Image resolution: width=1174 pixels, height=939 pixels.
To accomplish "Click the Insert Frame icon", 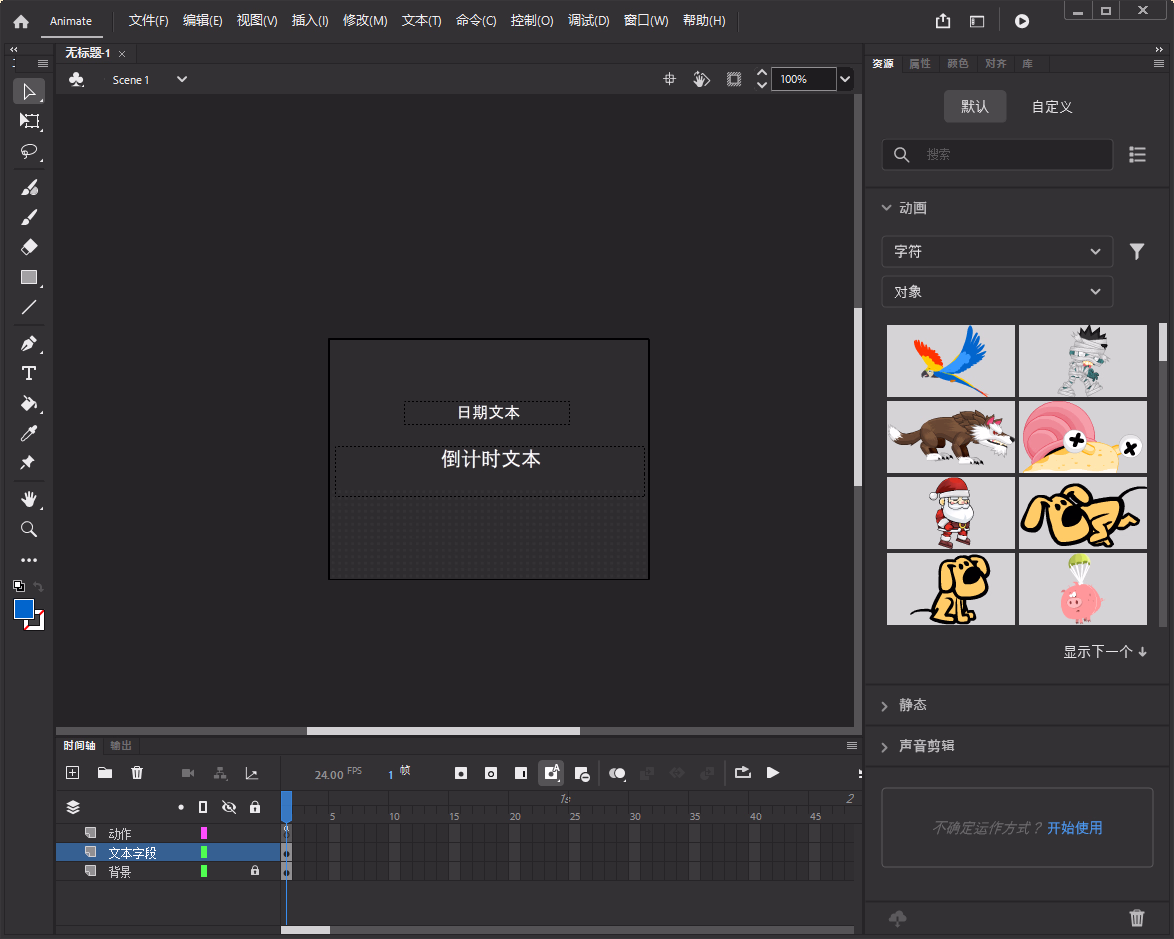I will point(521,773).
